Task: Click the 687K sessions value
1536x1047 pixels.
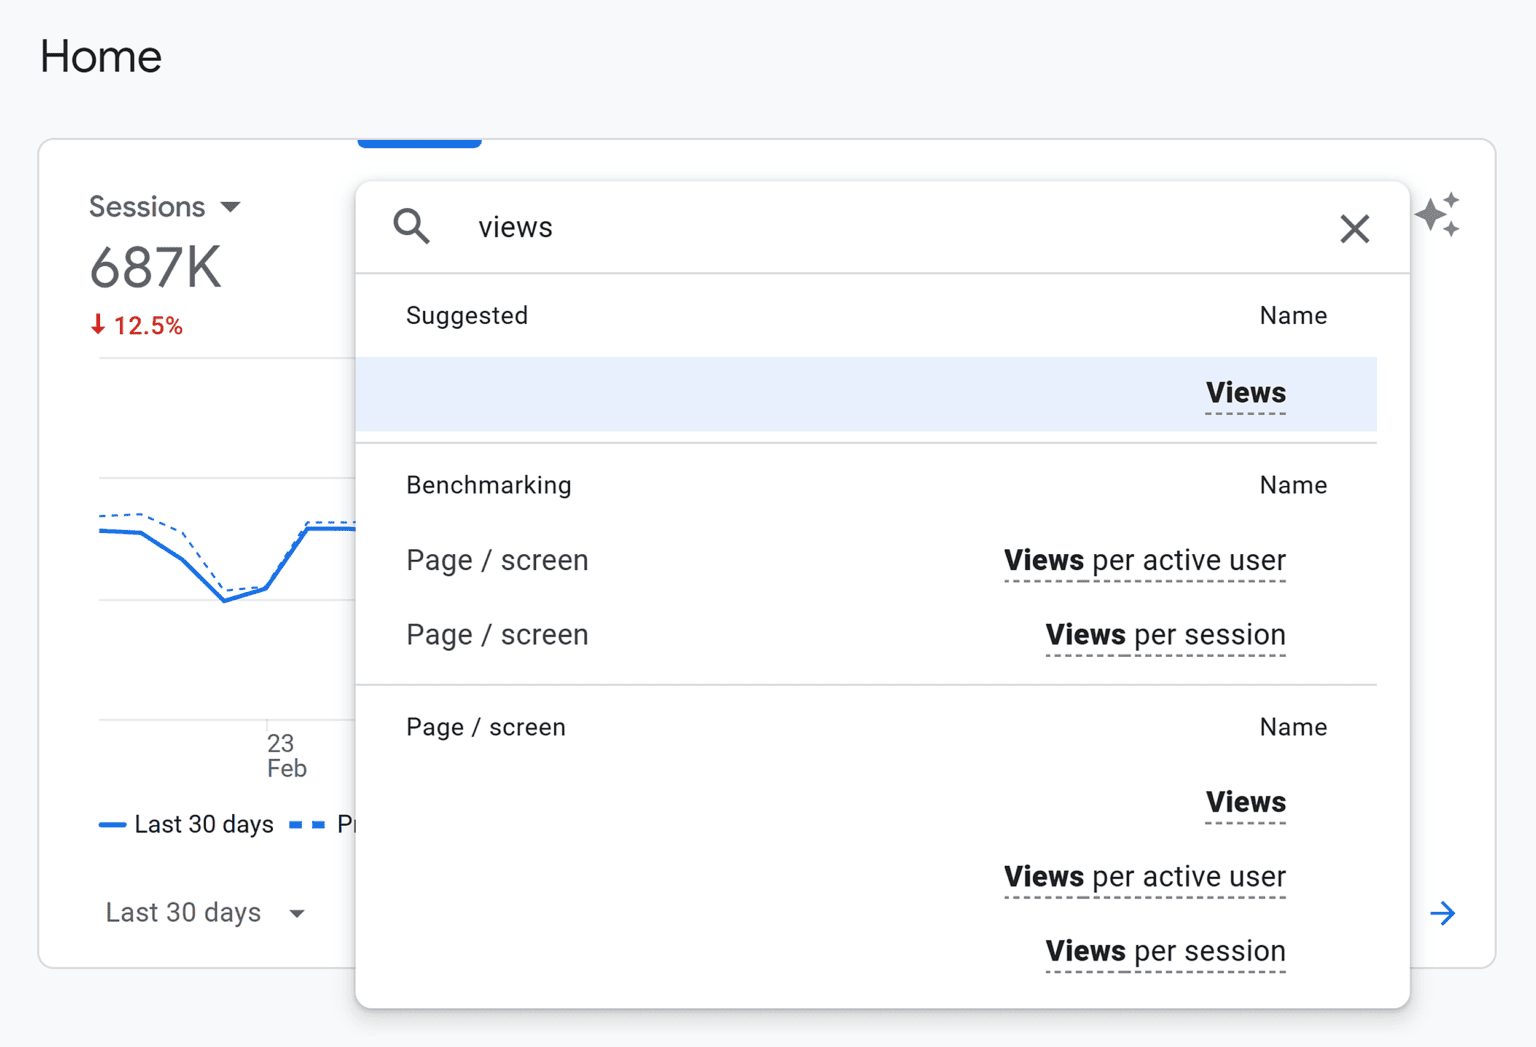Action: click(x=155, y=265)
